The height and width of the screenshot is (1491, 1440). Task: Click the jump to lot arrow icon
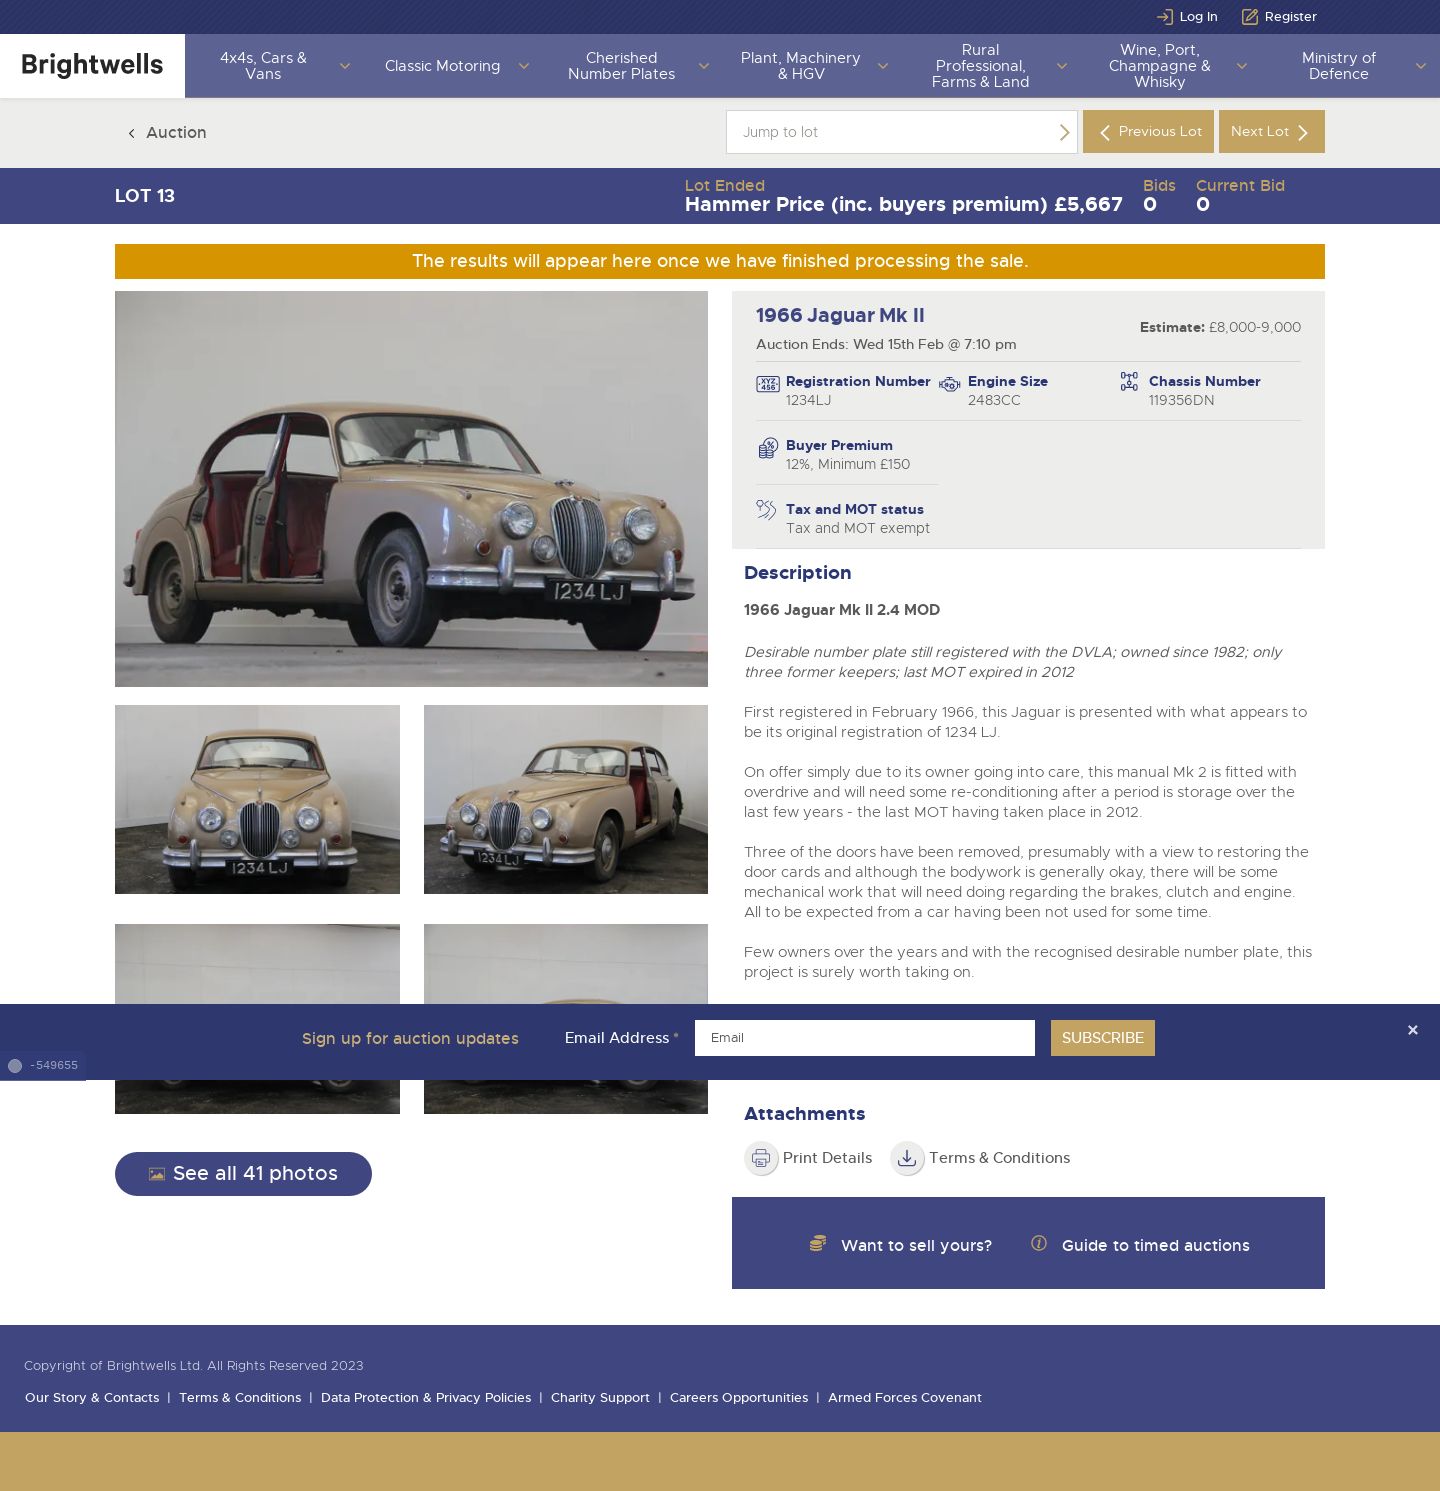coord(1064,132)
